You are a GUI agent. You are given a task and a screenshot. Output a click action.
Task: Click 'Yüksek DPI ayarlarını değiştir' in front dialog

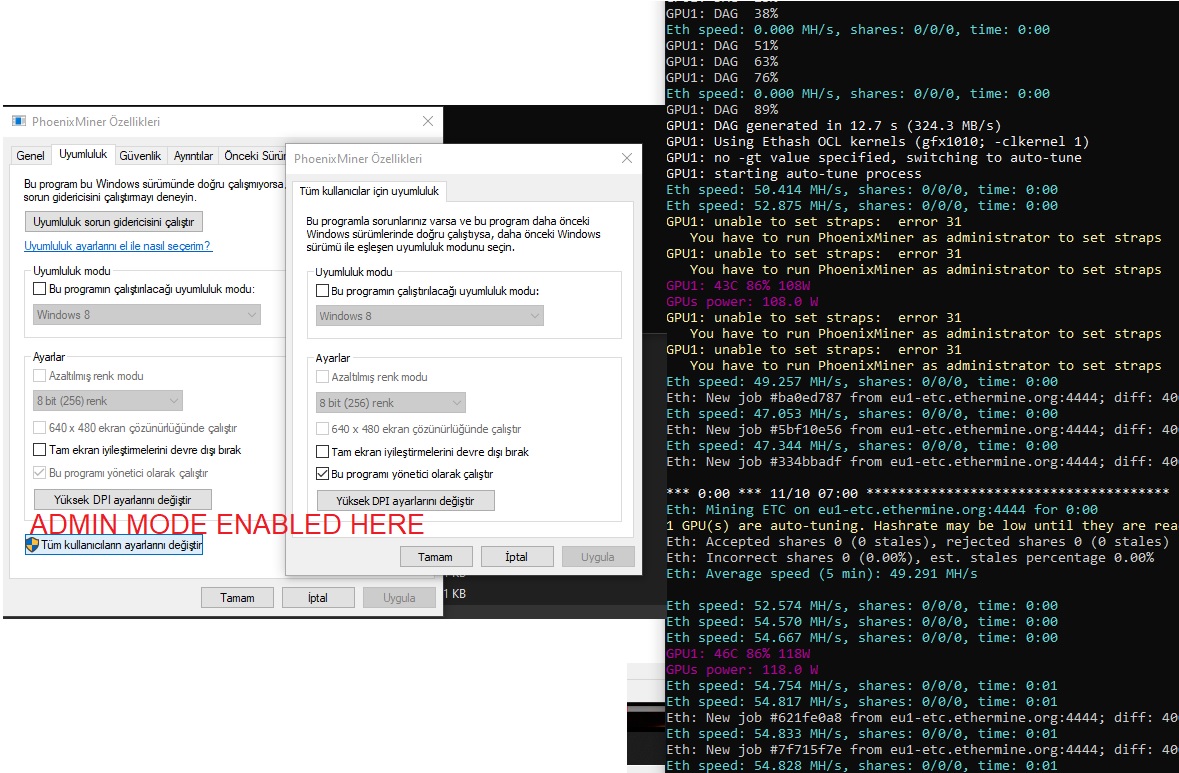(x=405, y=501)
